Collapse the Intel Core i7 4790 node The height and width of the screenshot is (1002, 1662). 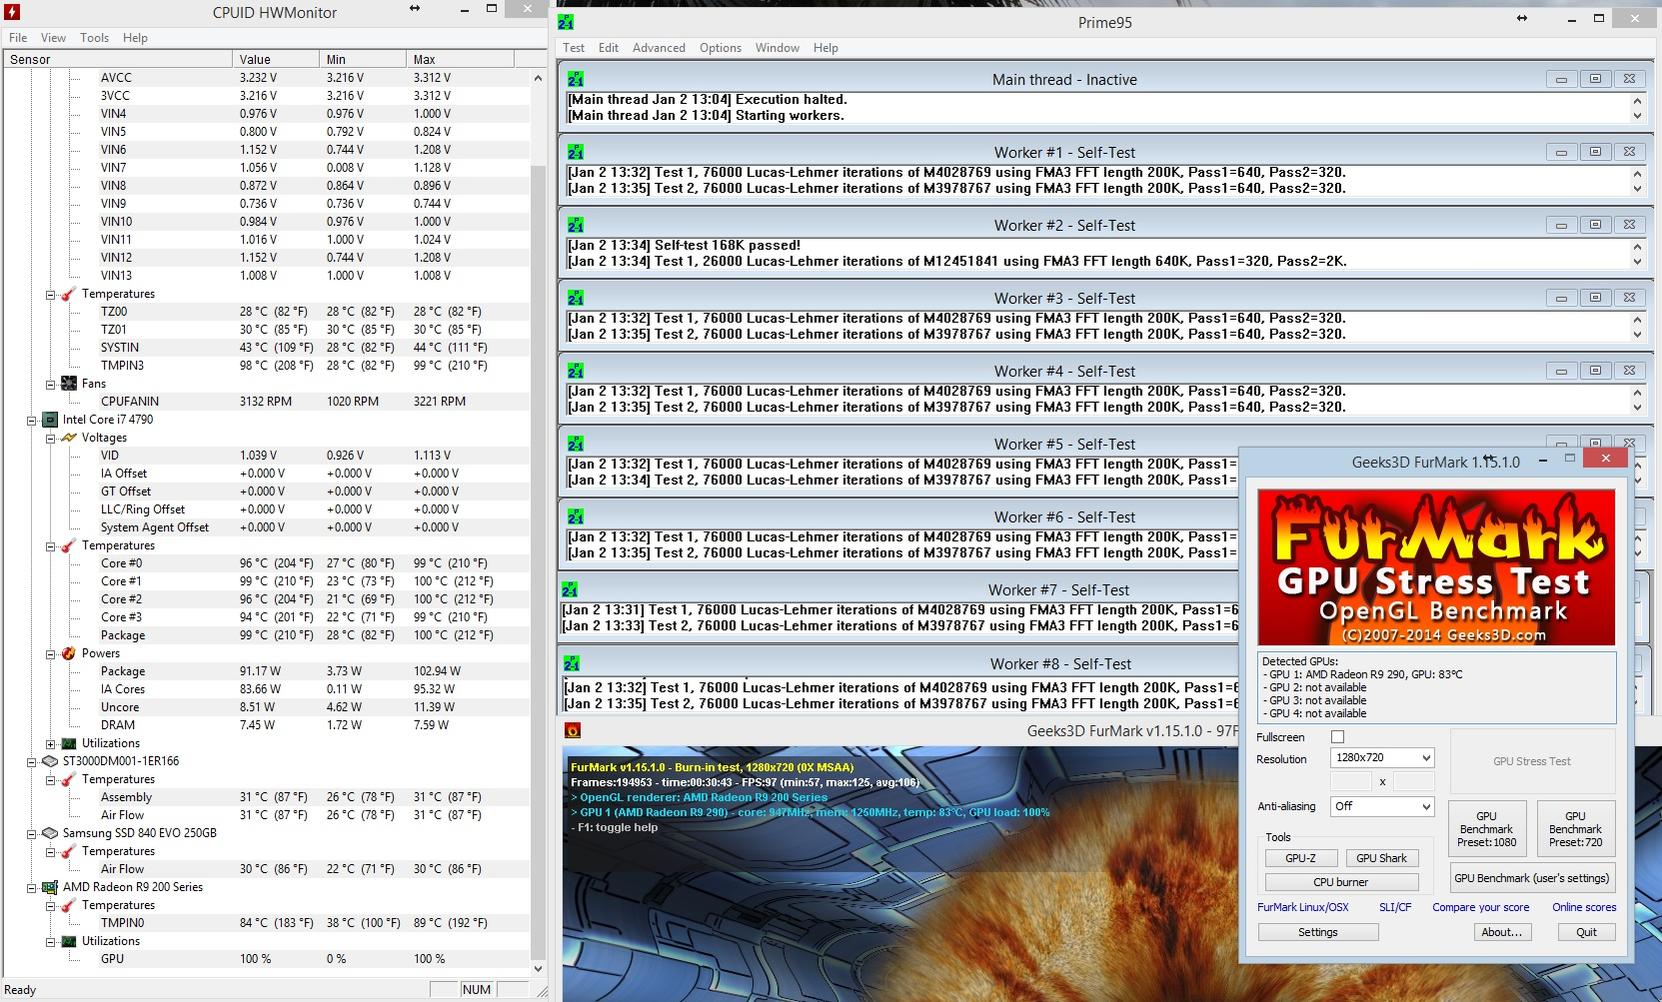click(32, 420)
